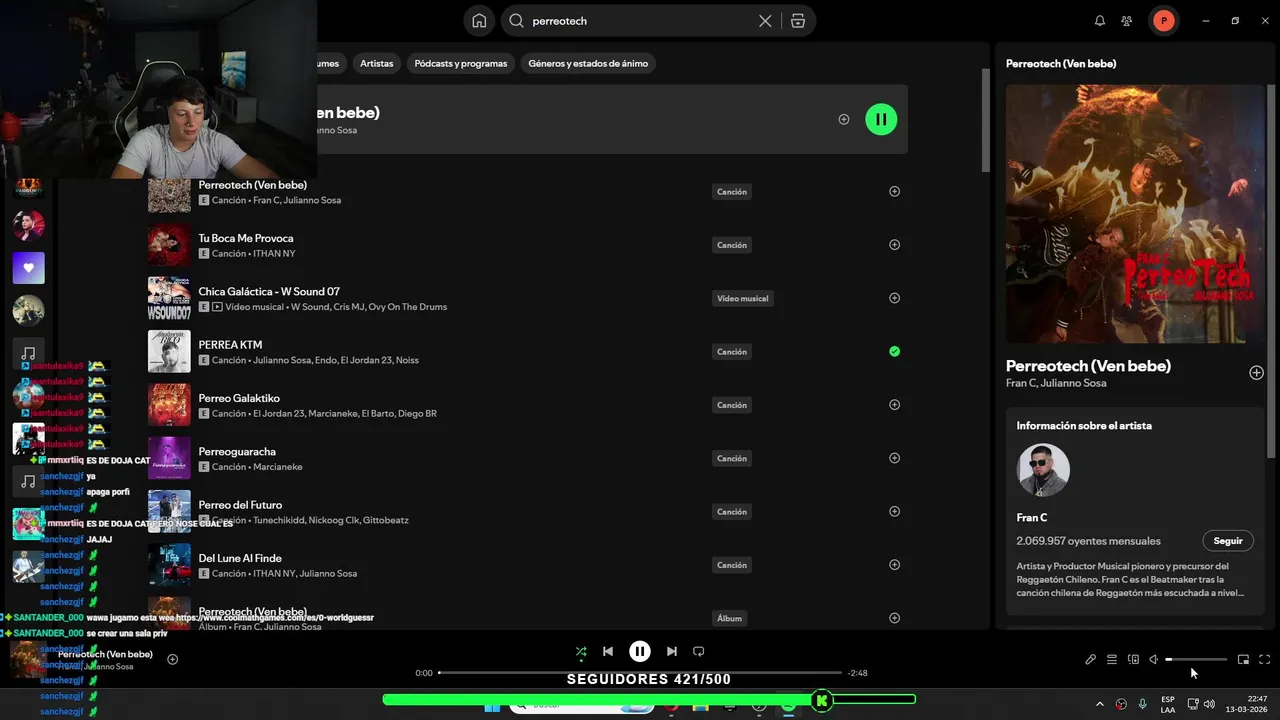Skip to next track
Image resolution: width=1280 pixels, height=720 pixels.
pyautogui.click(x=672, y=651)
